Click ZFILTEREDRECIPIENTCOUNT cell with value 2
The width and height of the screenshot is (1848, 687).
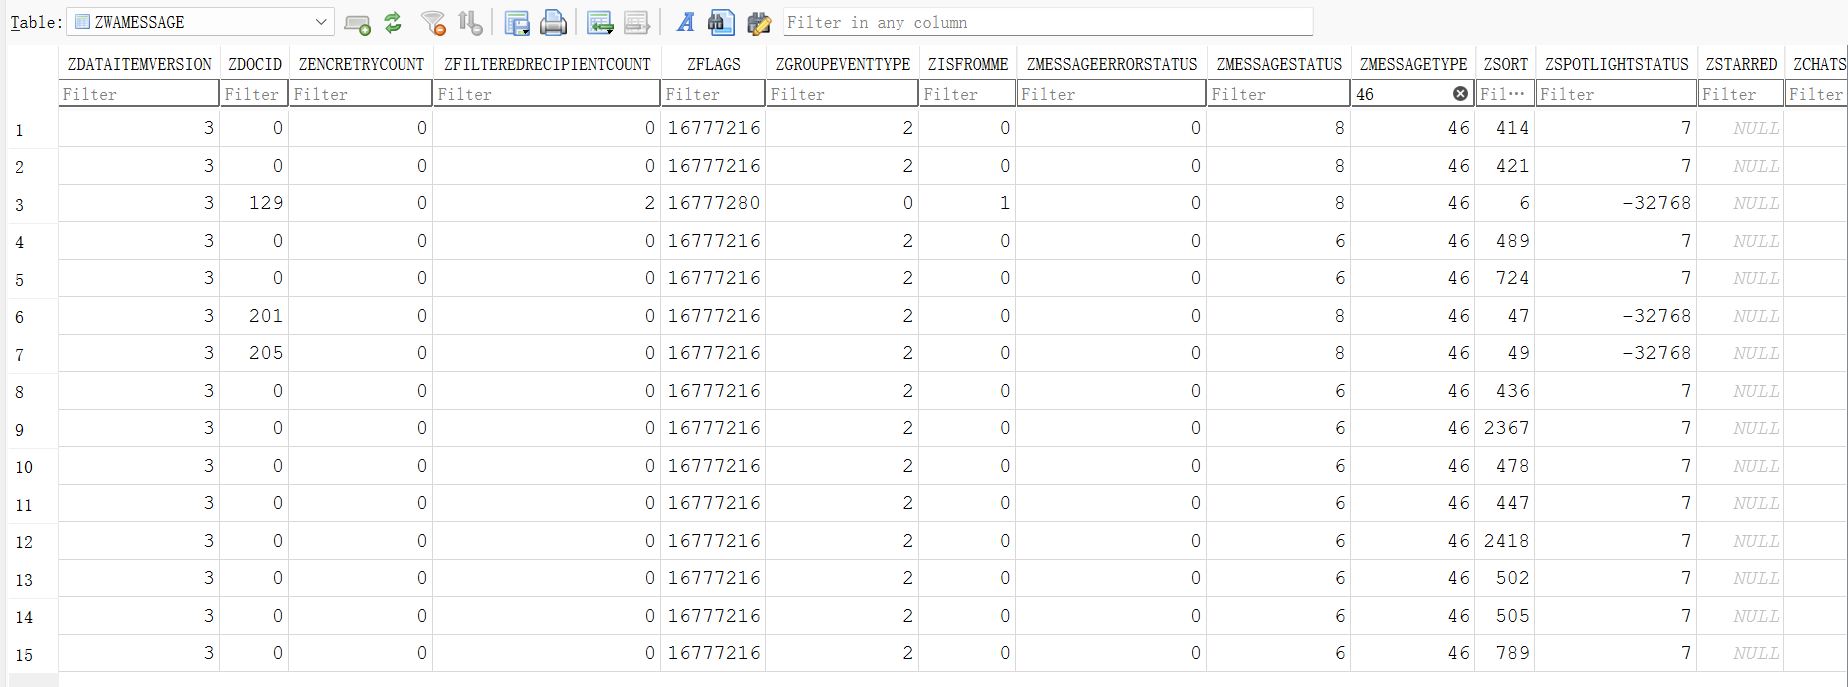547,203
